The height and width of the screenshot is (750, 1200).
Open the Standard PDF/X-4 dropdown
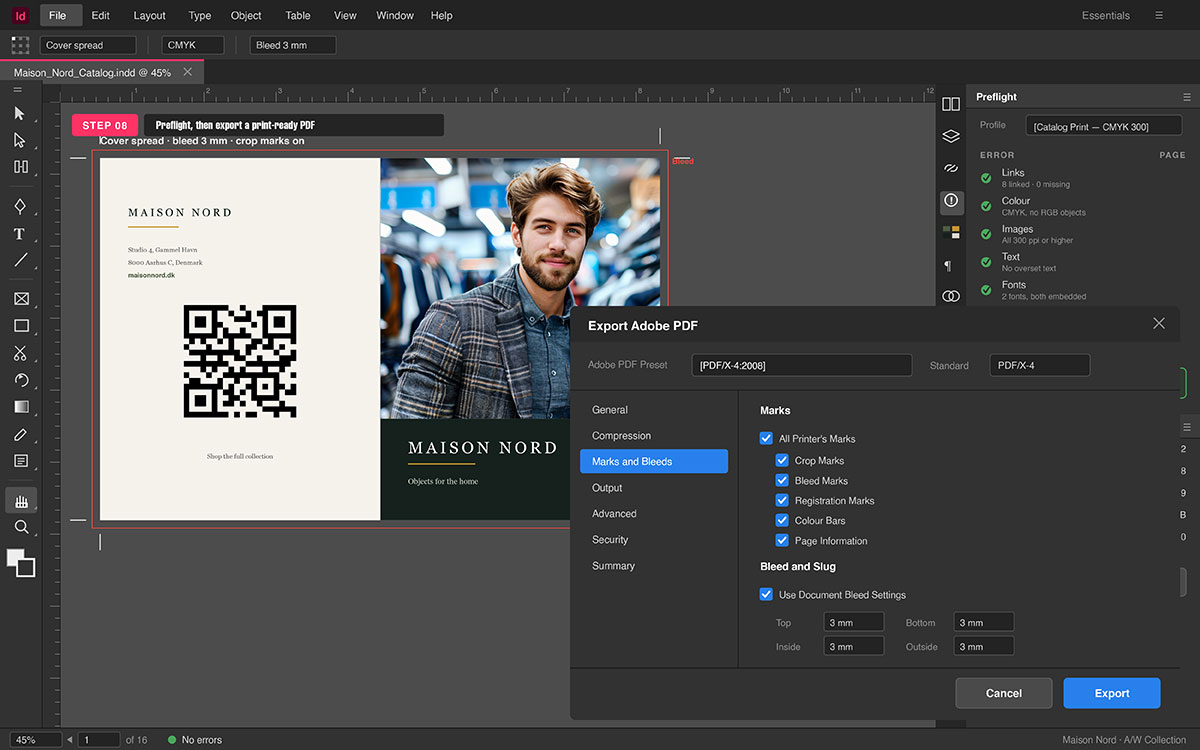point(1040,365)
